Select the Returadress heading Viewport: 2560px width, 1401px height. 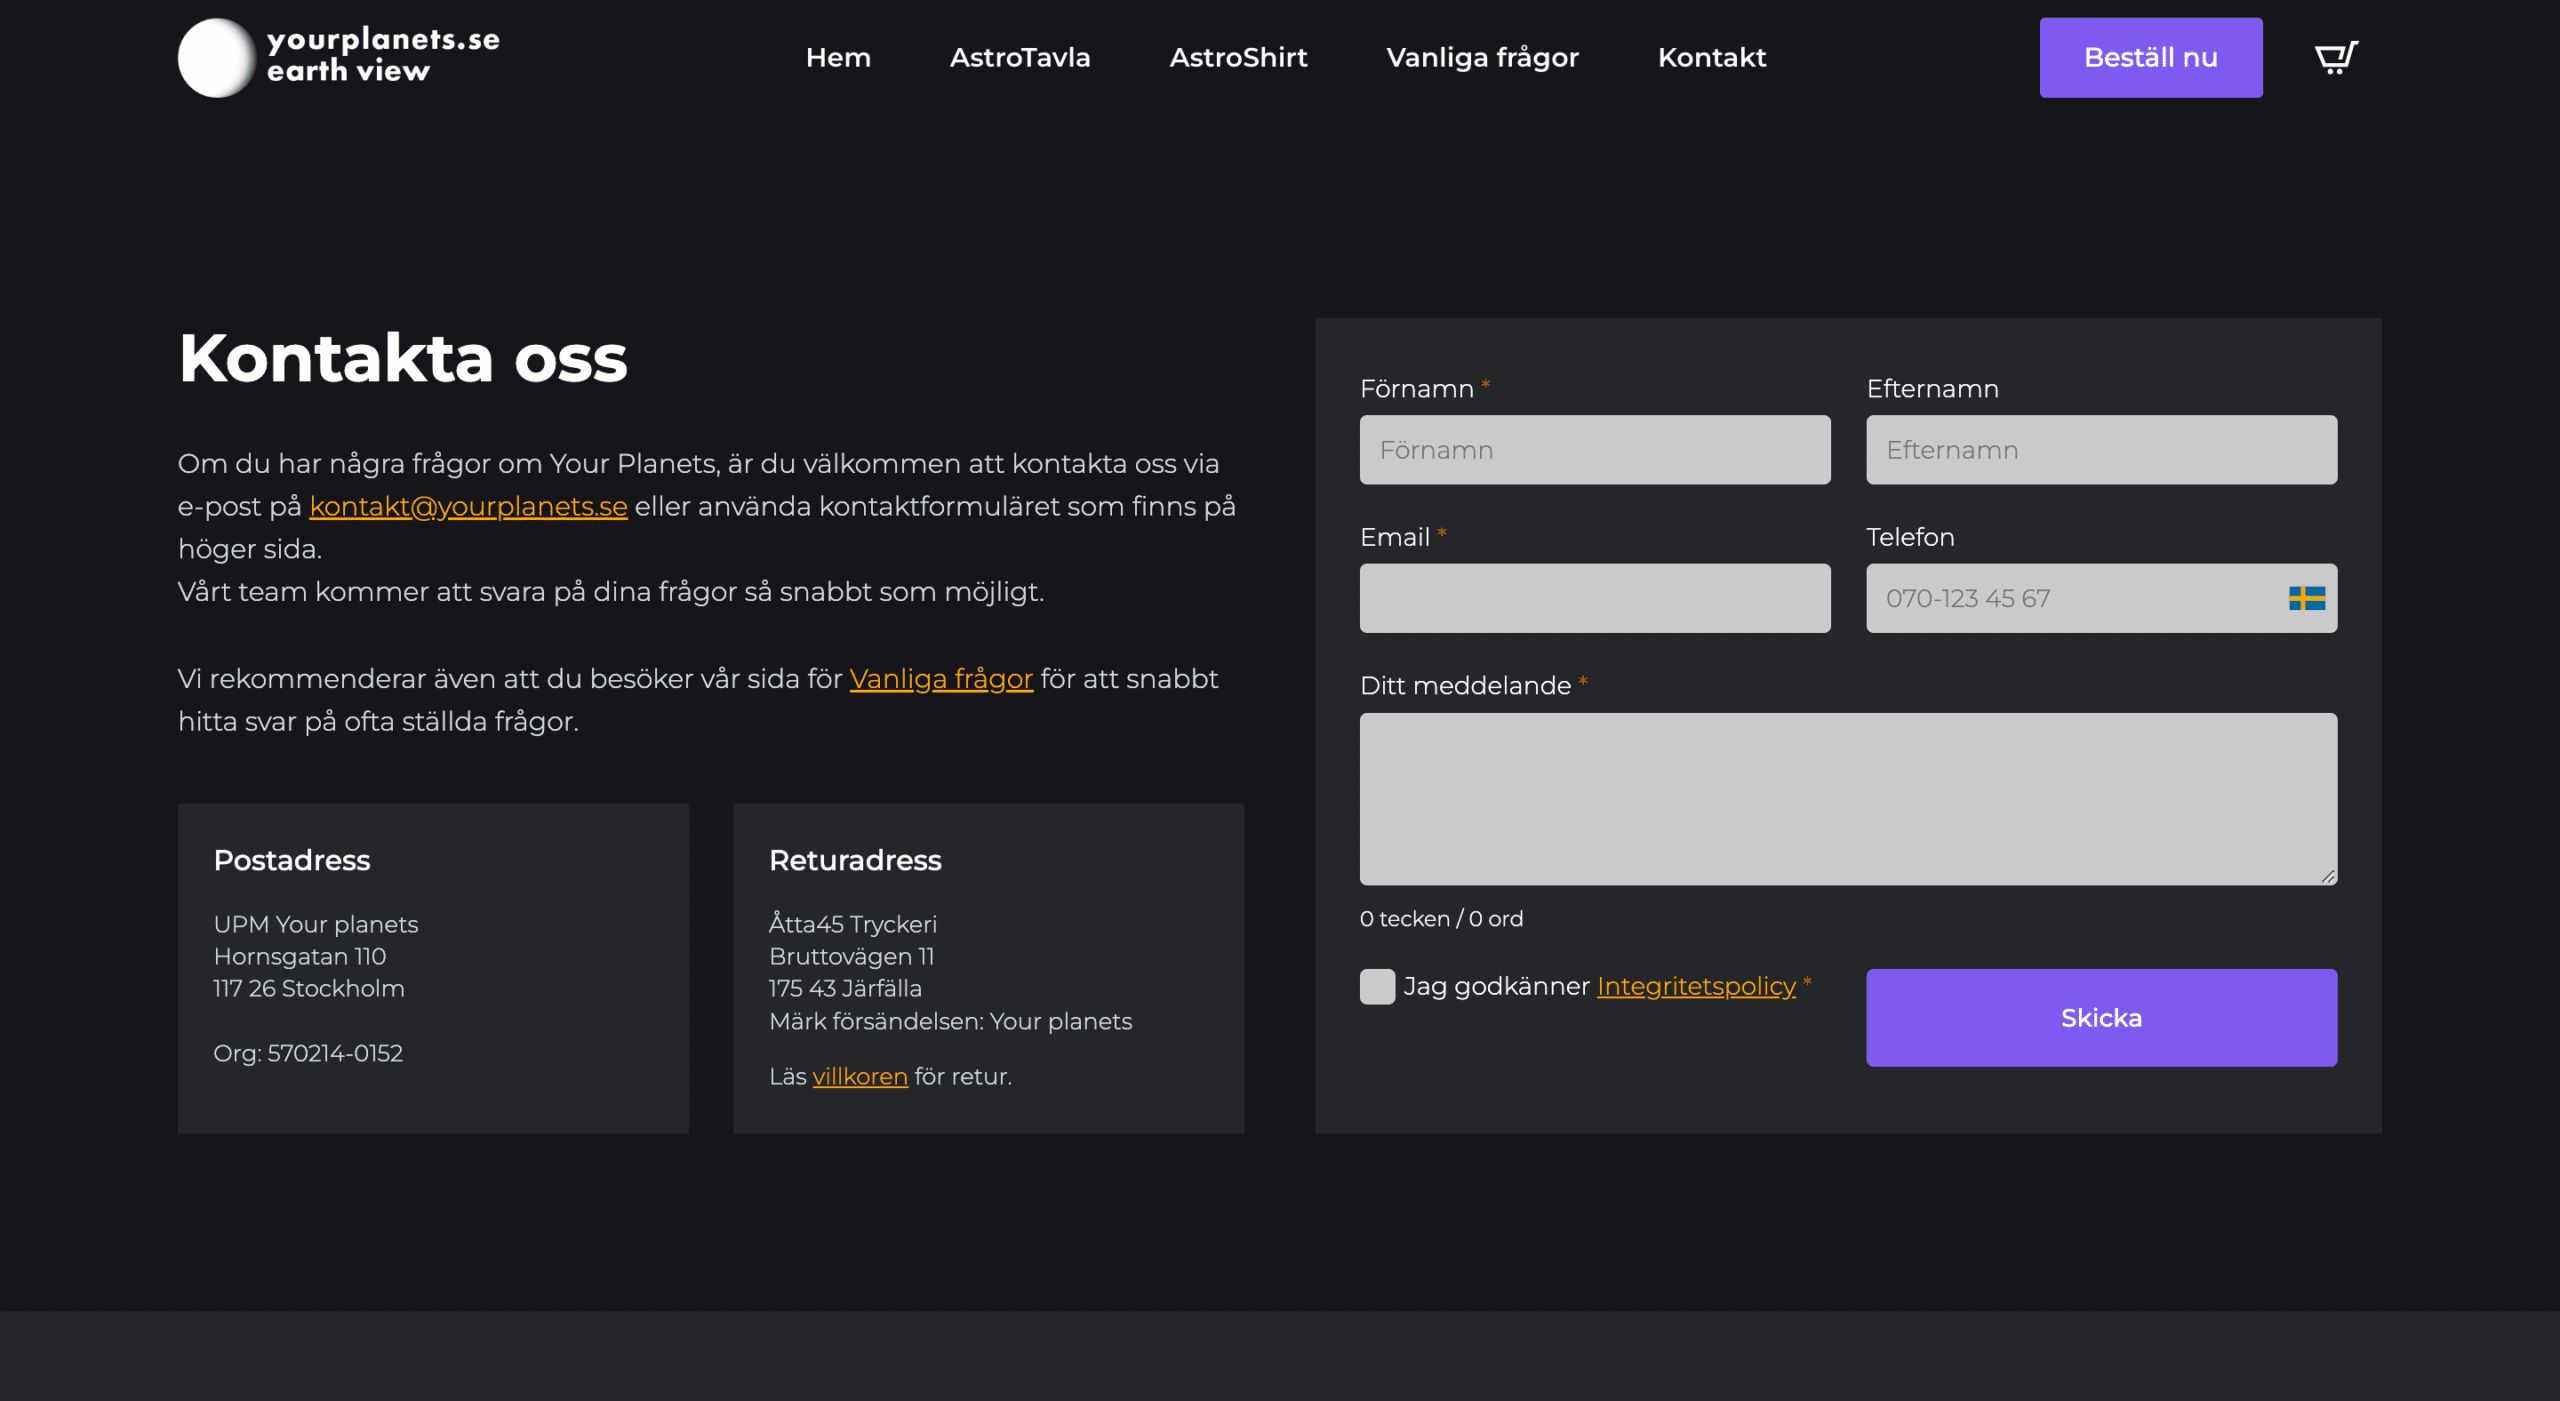pyautogui.click(x=855, y=860)
